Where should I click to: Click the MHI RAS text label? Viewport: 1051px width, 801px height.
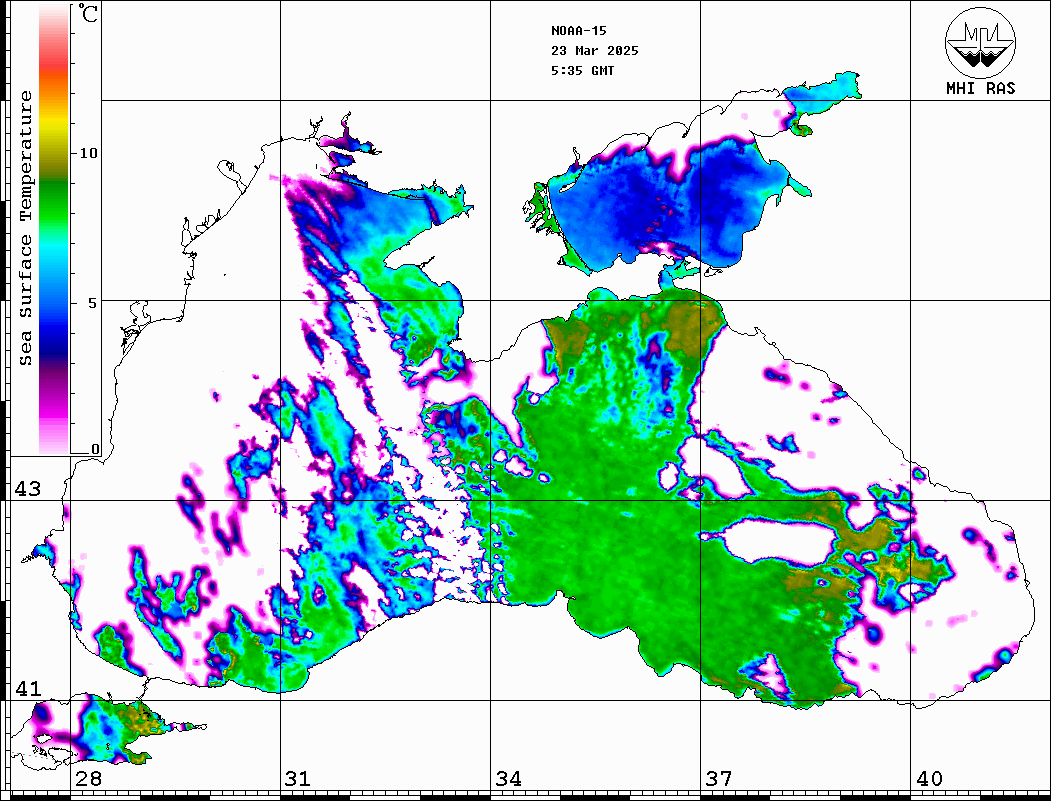(x=980, y=88)
